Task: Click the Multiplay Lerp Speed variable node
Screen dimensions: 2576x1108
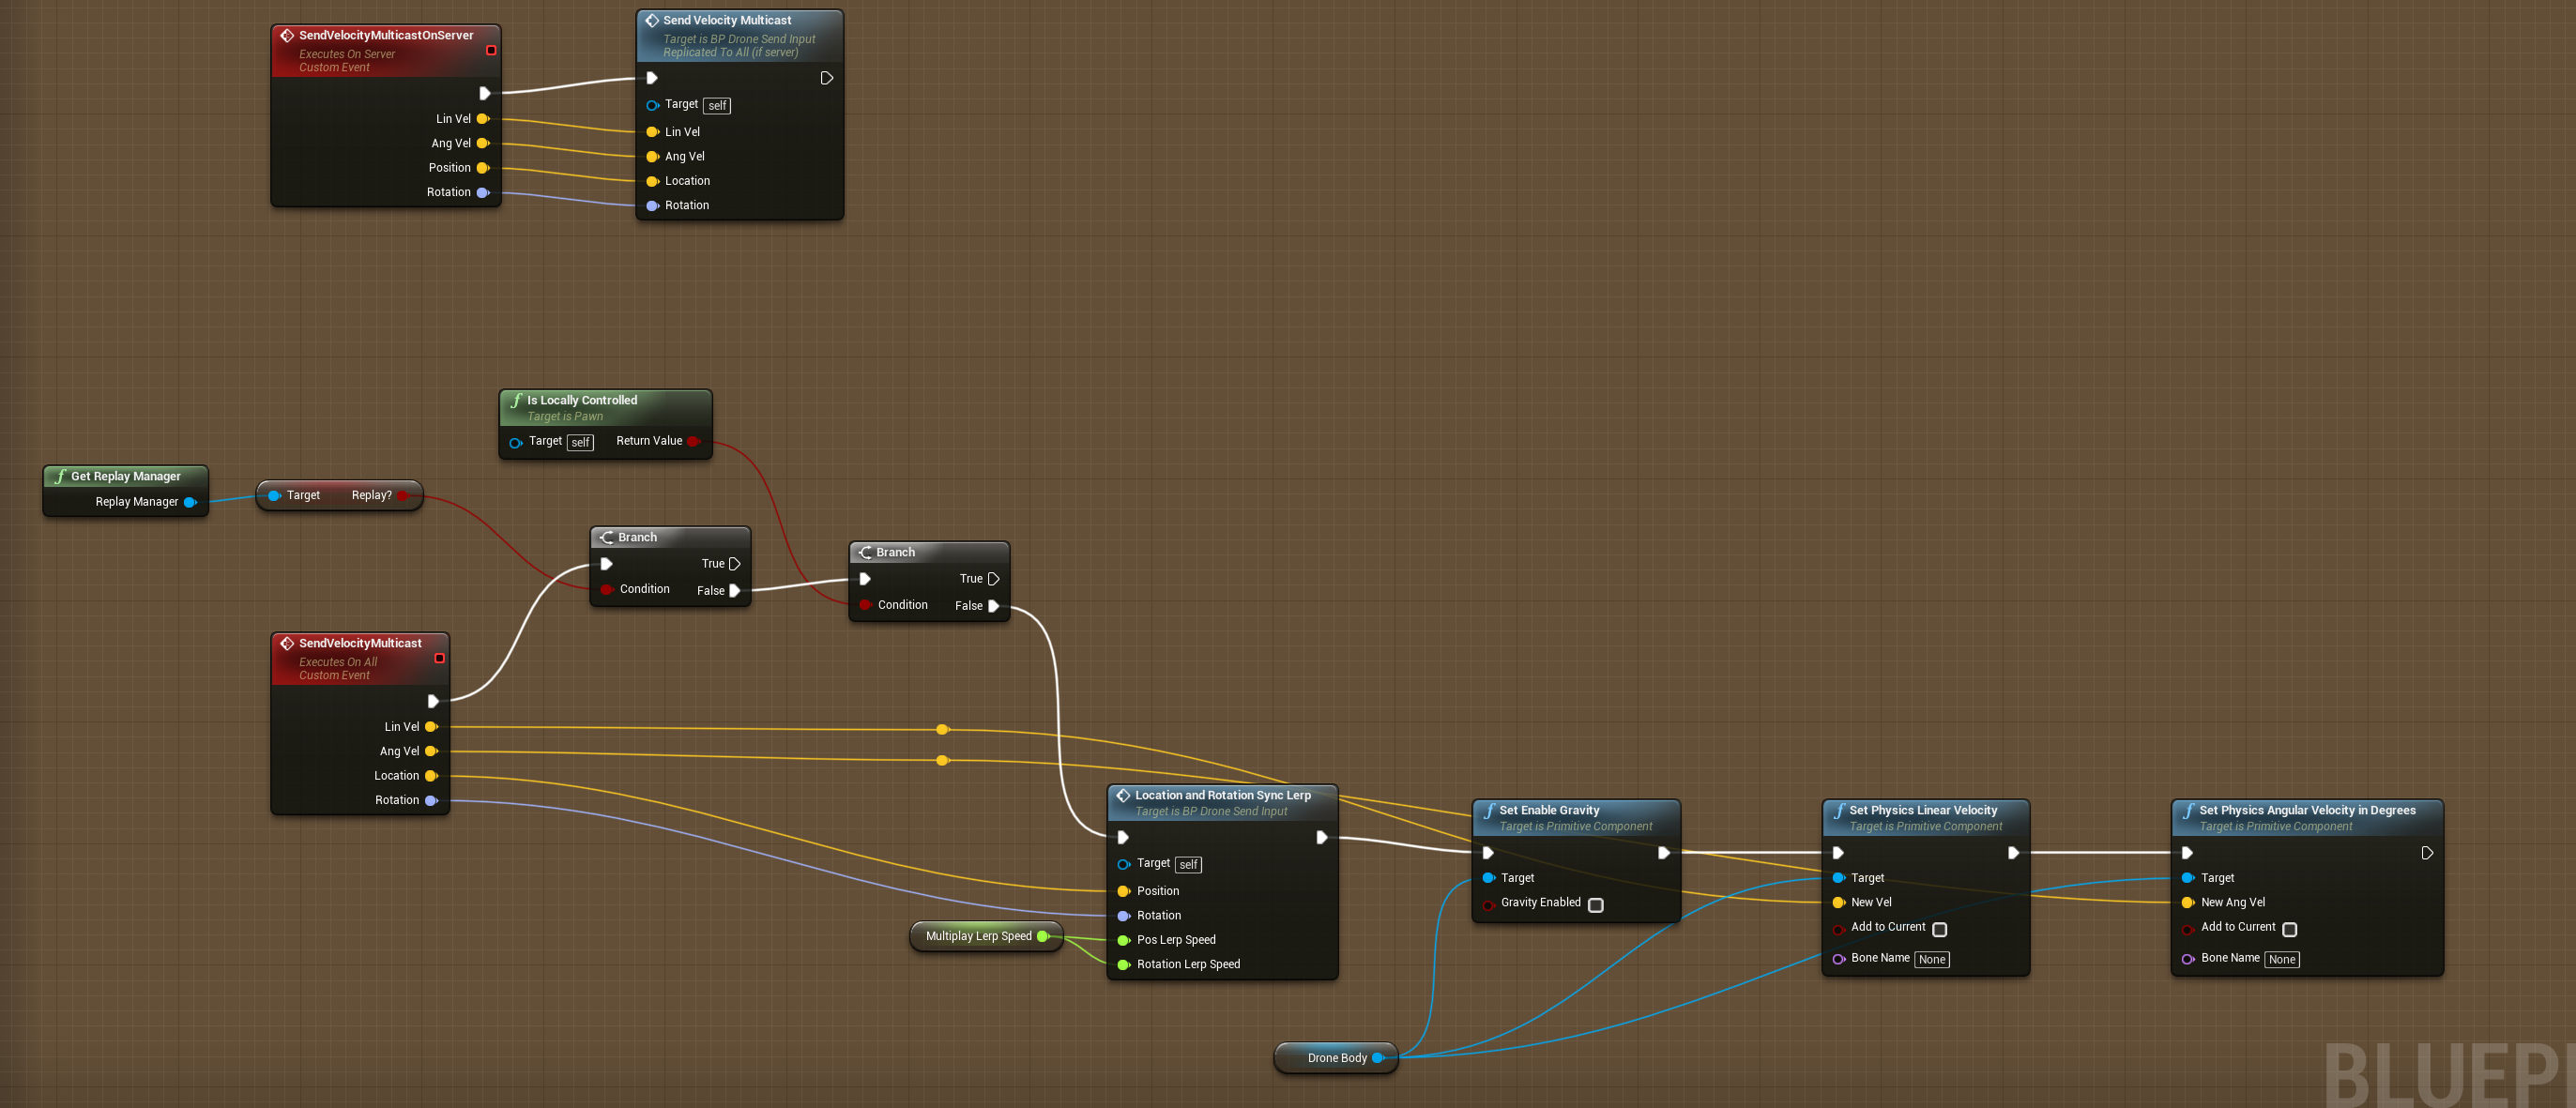Action: pos(978,936)
